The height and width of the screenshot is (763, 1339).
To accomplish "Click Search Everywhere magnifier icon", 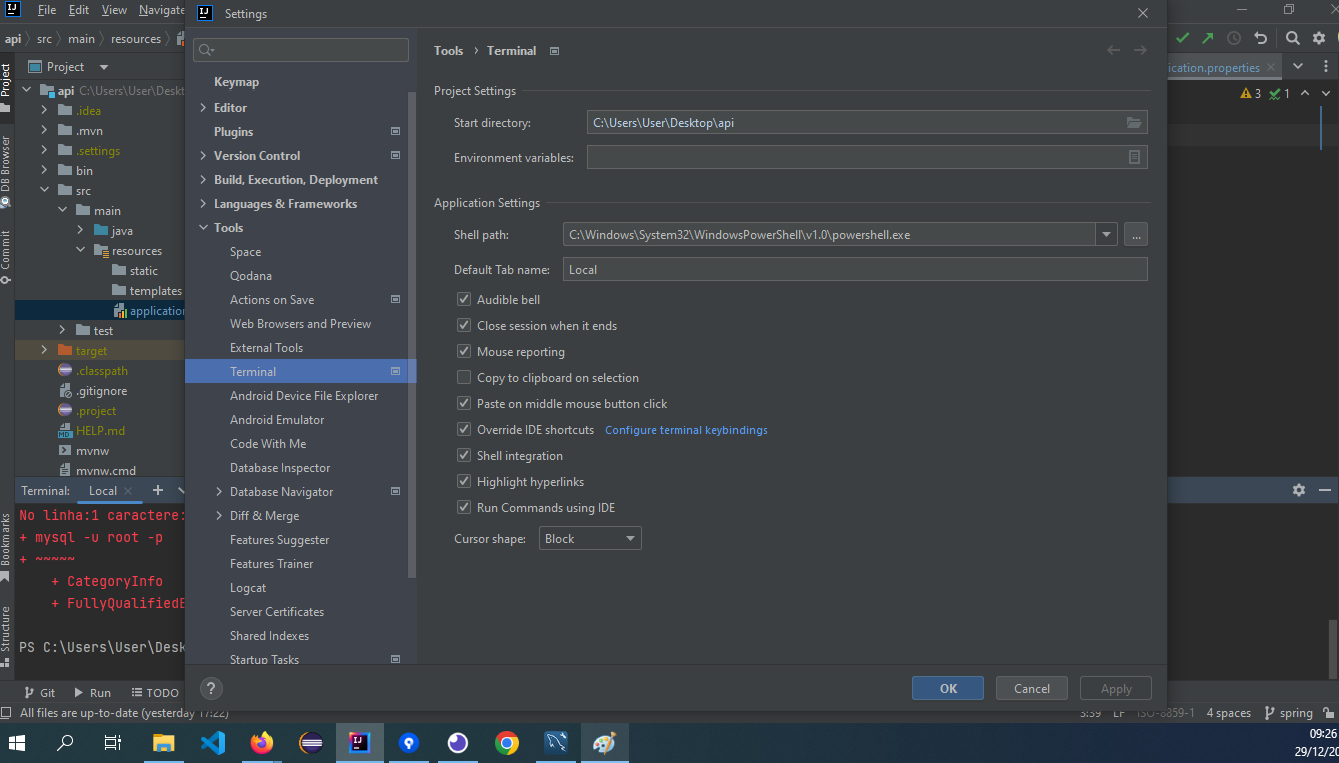I will point(1292,38).
